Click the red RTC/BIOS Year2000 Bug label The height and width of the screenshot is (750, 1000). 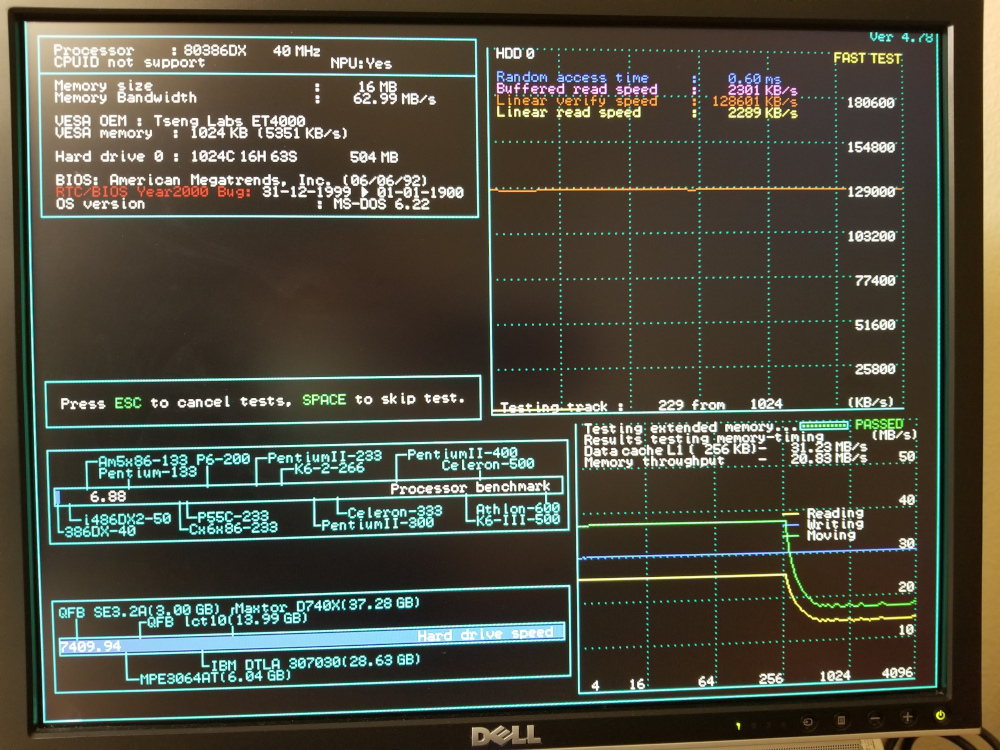click(153, 191)
